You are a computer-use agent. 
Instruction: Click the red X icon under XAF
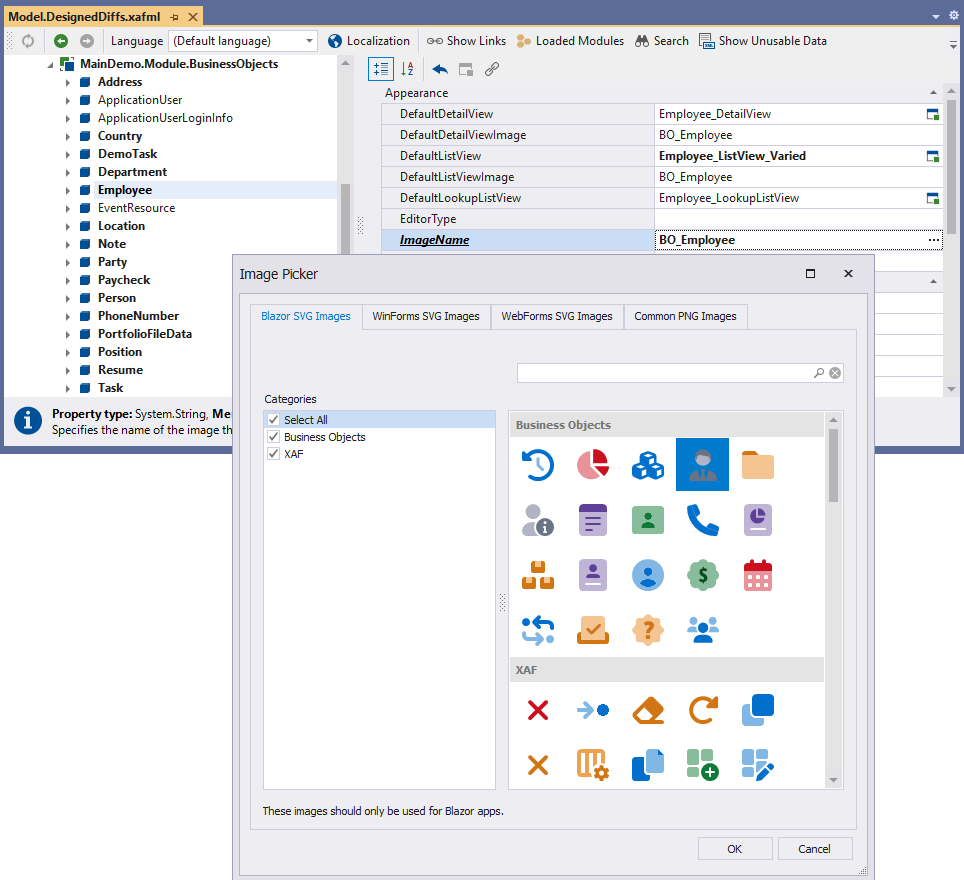(x=538, y=710)
